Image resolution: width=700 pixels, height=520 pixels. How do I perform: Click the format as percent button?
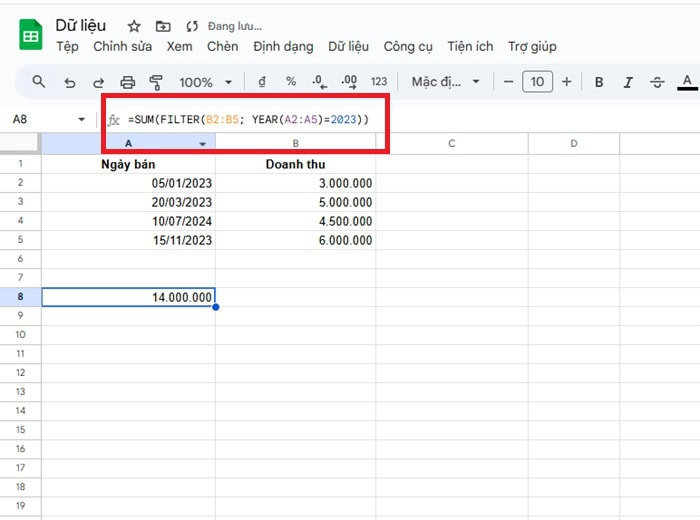click(291, 82)
